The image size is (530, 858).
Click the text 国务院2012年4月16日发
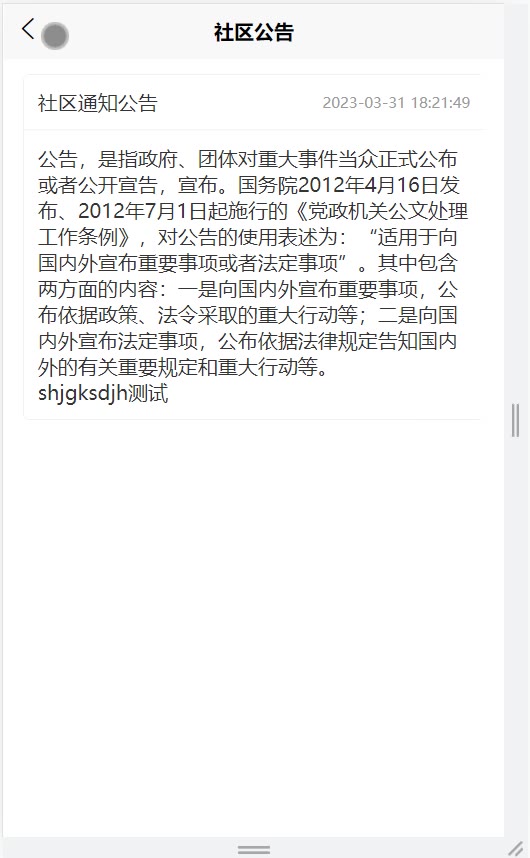tap(348, 185)
